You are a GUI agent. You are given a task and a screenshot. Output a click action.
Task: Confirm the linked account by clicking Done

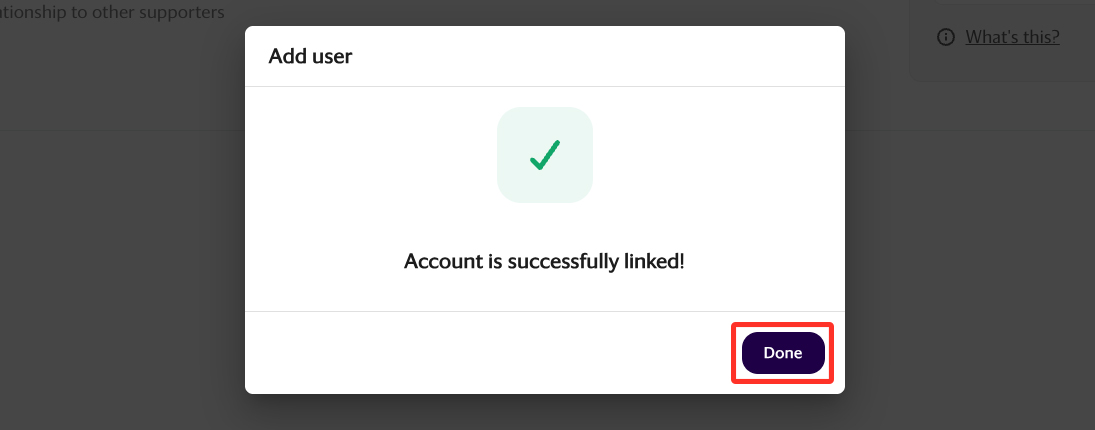pos(783,353)
